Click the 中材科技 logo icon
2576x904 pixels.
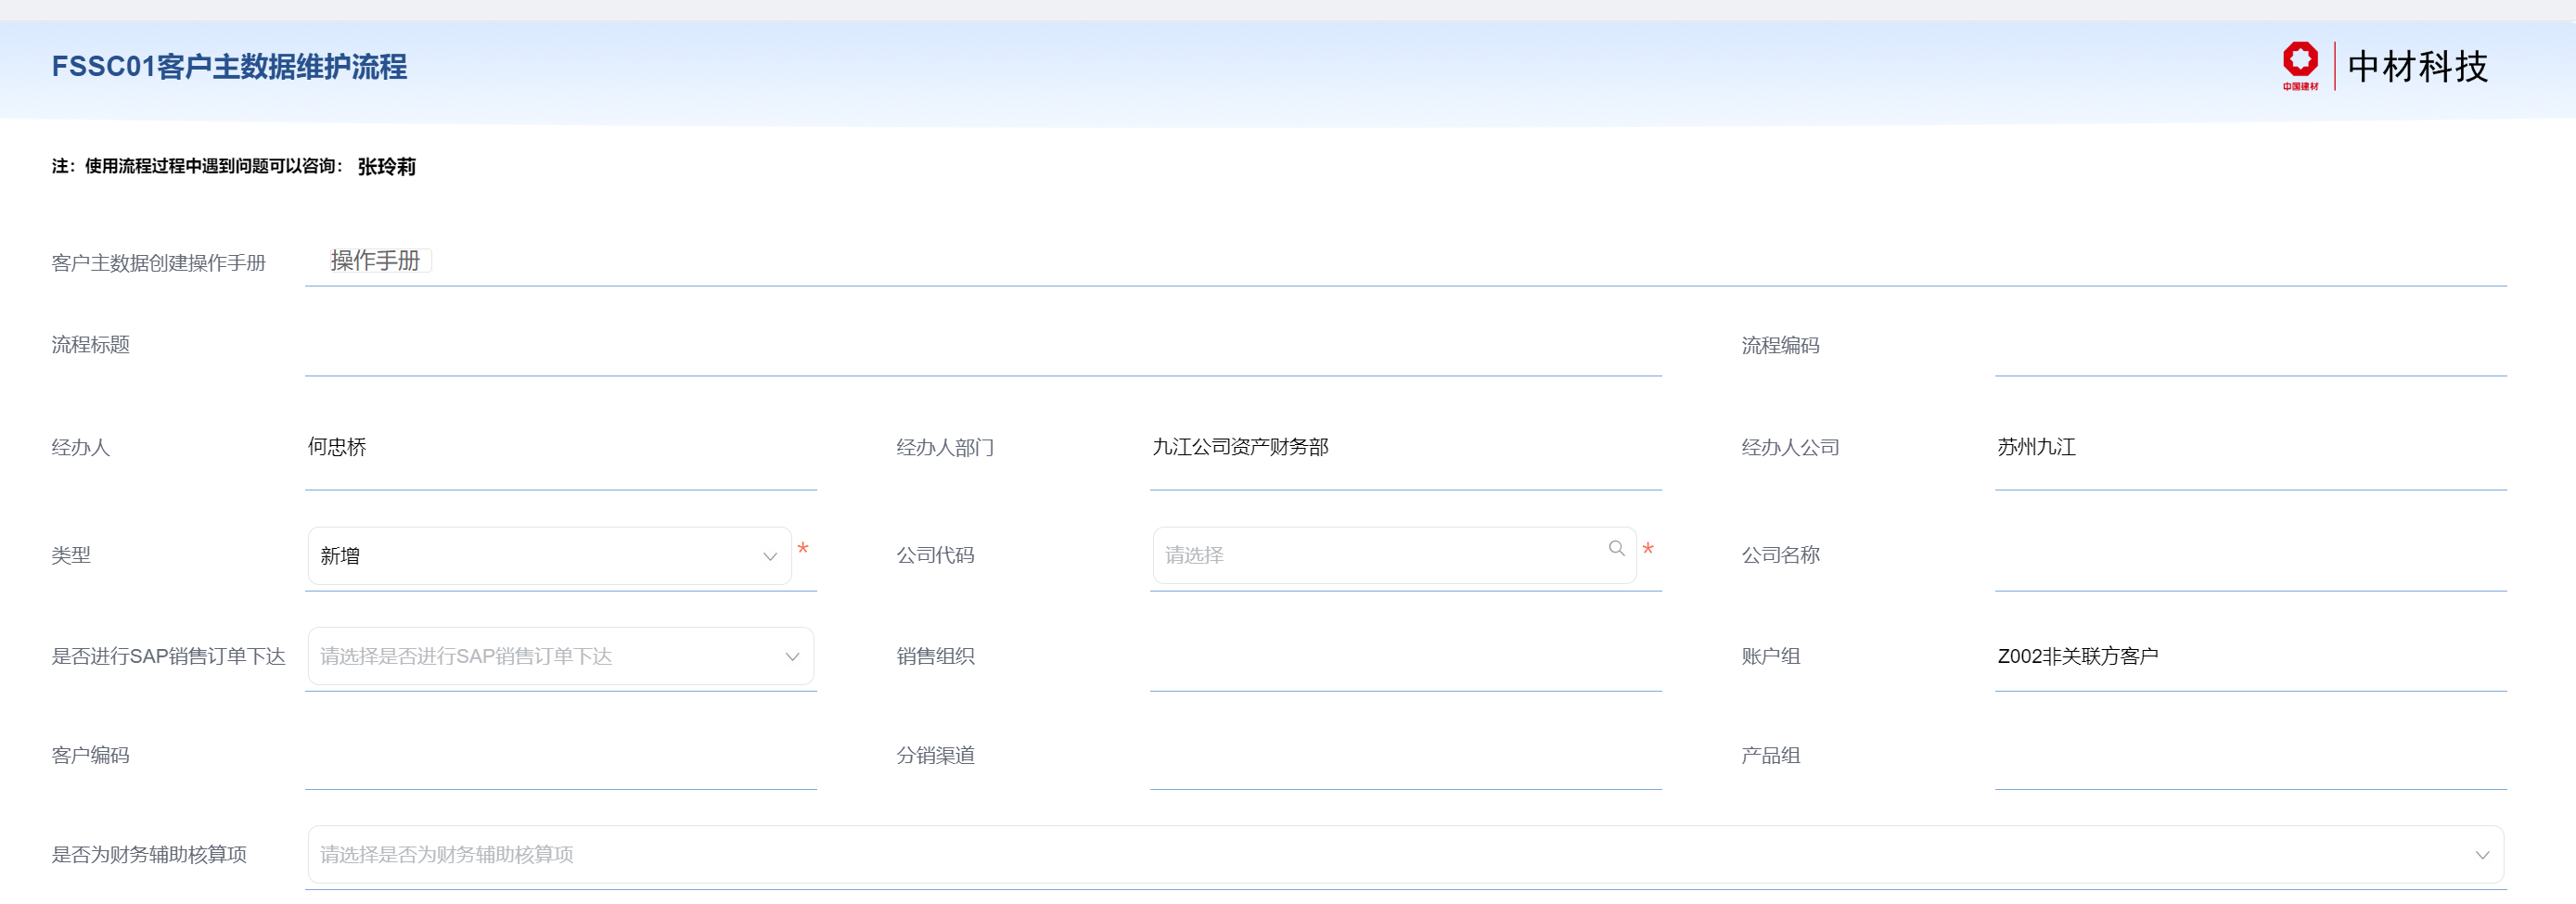(x=2300, y=65)
